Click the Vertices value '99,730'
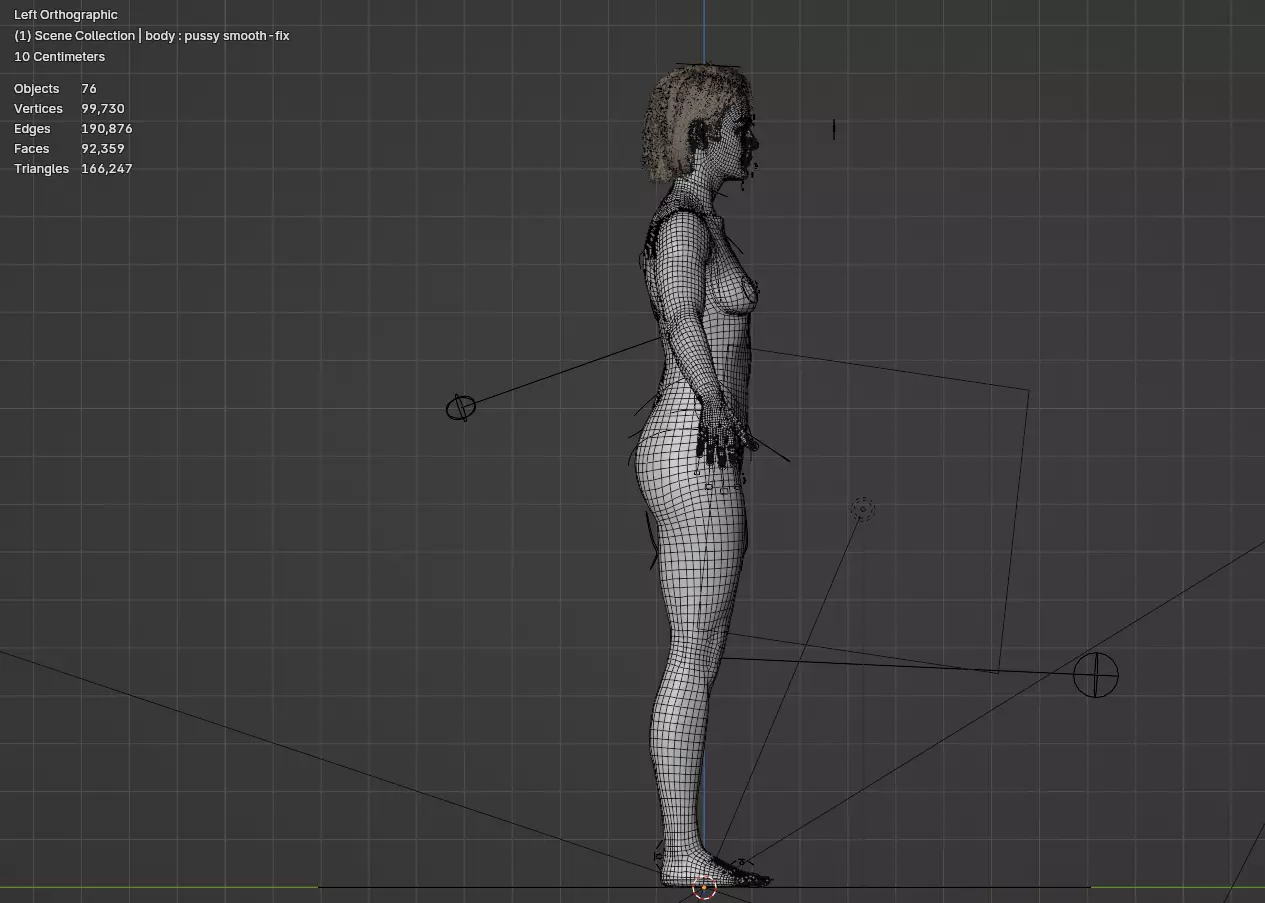1265x903 pixels. click(103, 109)
